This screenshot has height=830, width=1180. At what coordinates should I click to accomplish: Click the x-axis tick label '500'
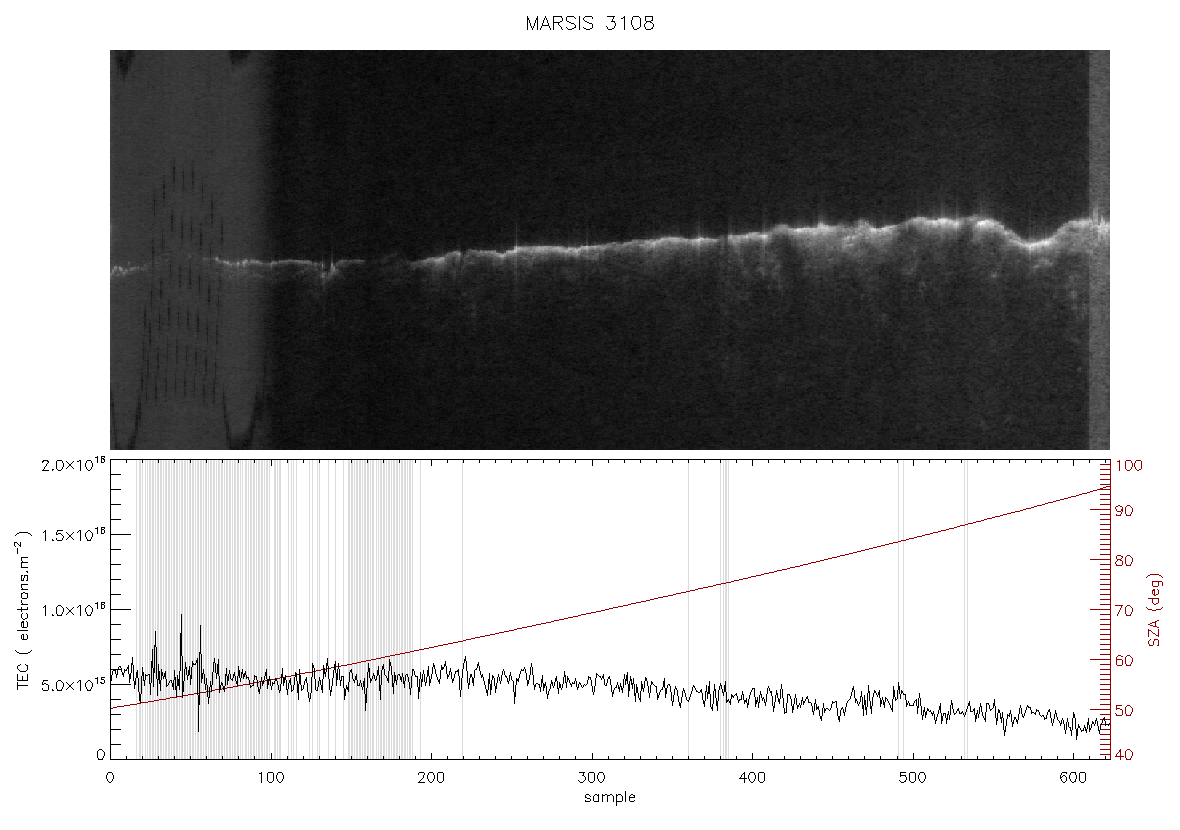click(x=913, y=777)
